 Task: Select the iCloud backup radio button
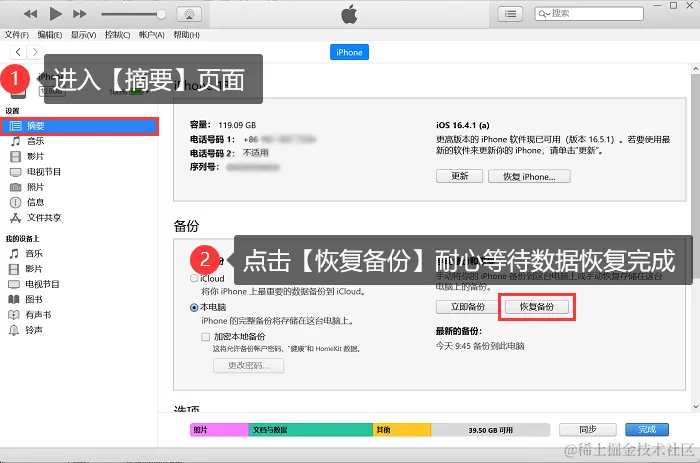click(194, 278)
